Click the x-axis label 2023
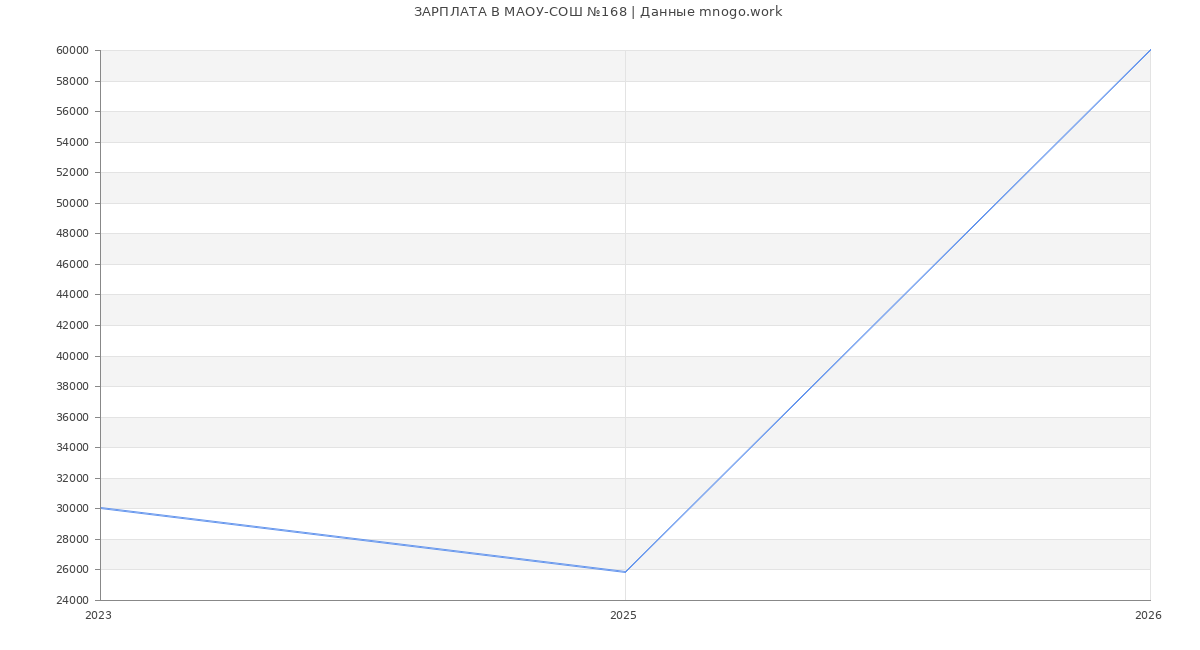Viewport: 1200px width, 650px height. click(99, 616)
